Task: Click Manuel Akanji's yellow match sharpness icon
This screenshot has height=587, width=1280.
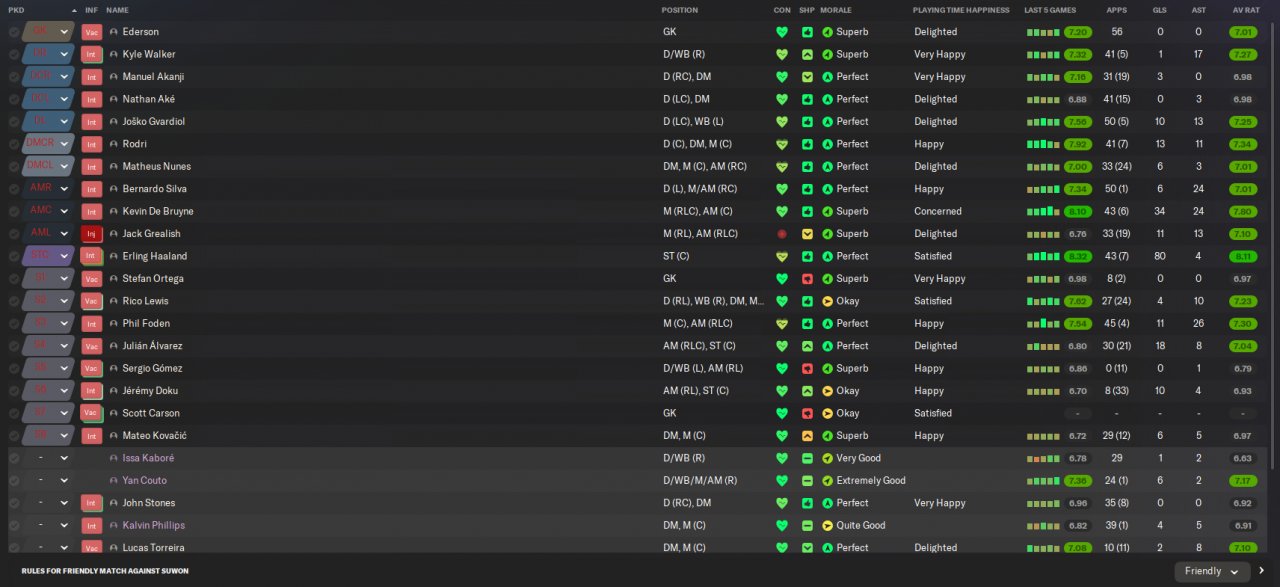Action: click(x=807, y=77)
